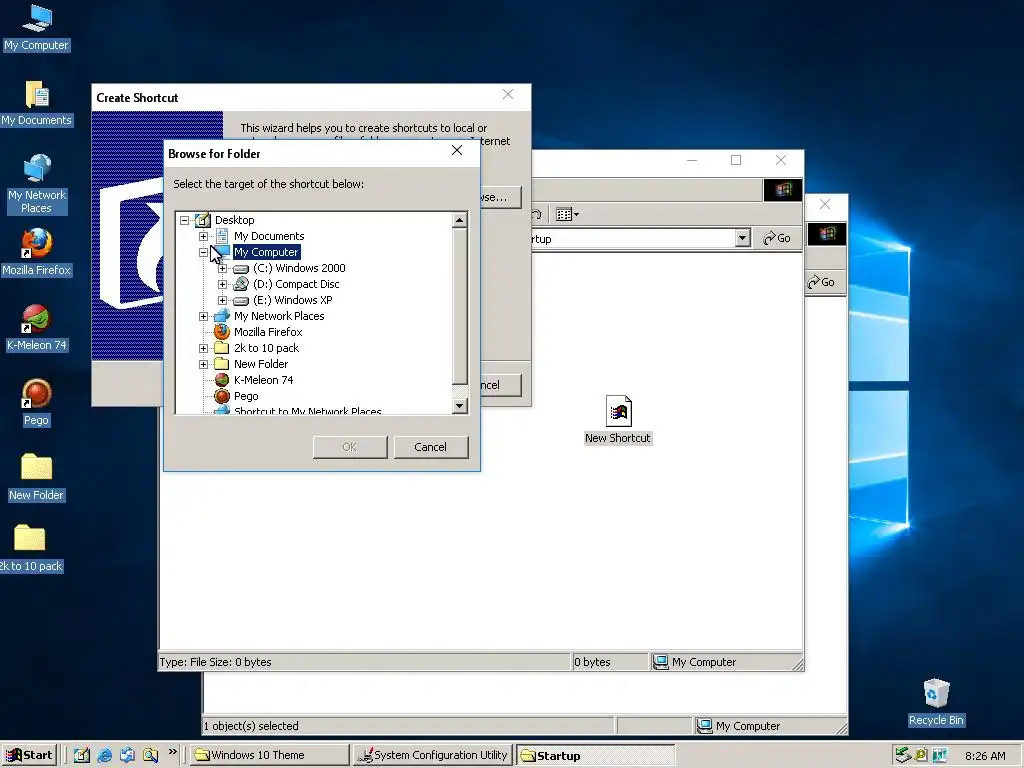1024x768 pixels.
Task: Select New Folder in folder tree
Action: click(x=261, y=364)
